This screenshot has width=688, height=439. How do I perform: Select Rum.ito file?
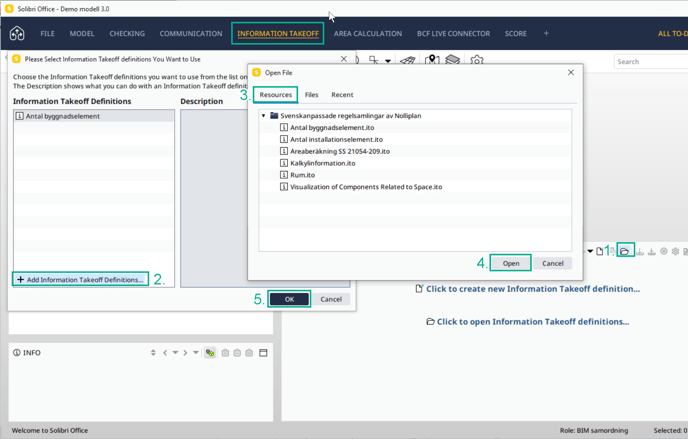(x=302, y=175)
